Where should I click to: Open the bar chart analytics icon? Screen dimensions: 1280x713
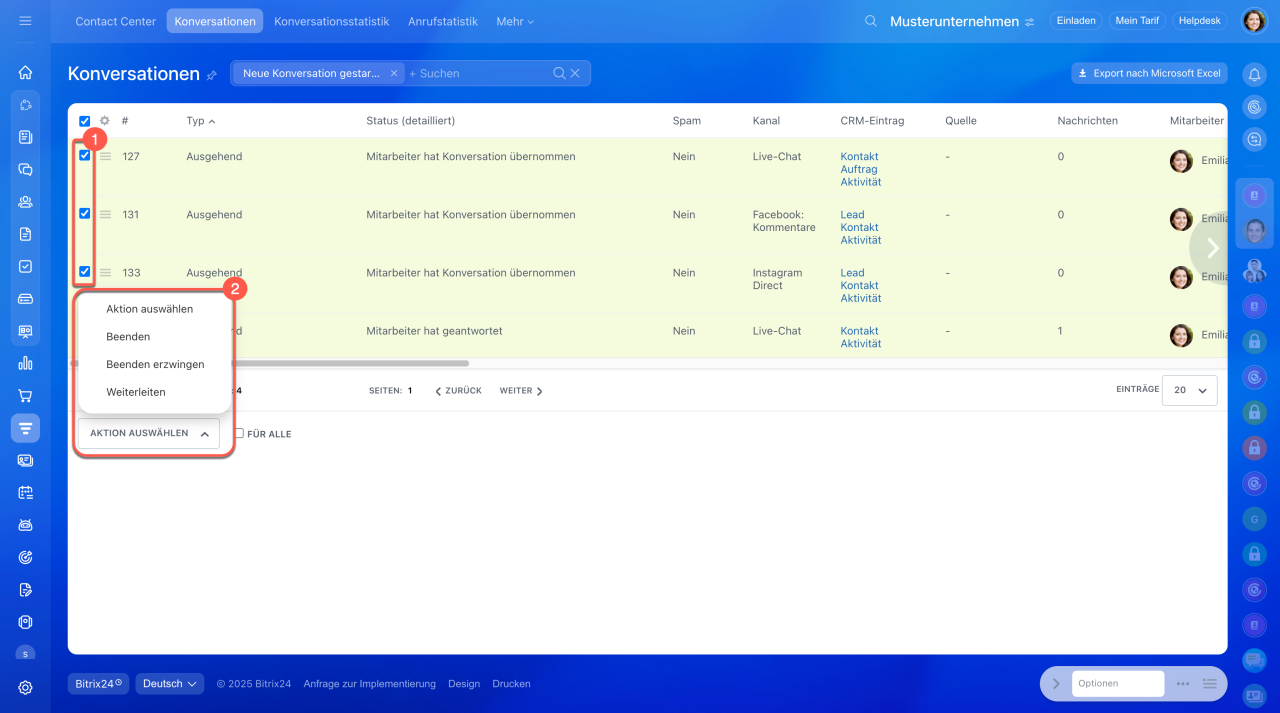pos(25,363)
